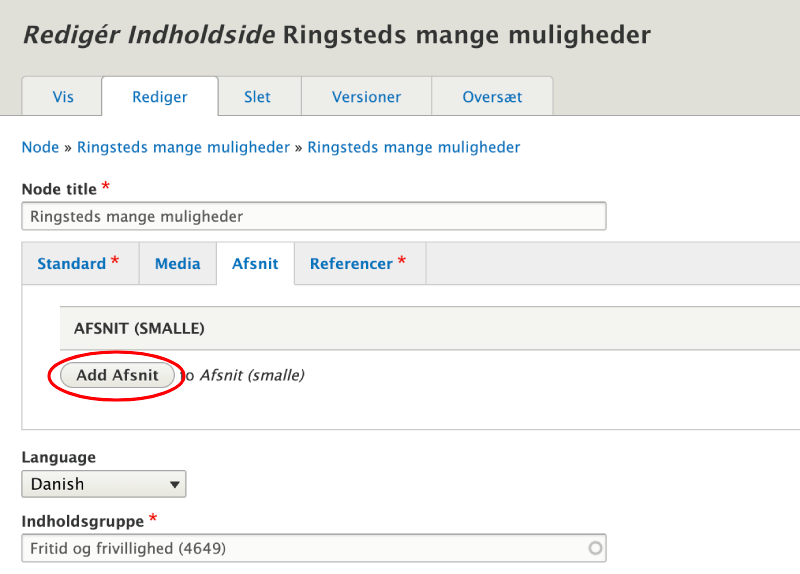Open the Slet tab

pyautogui.click(x=257, y=97)
